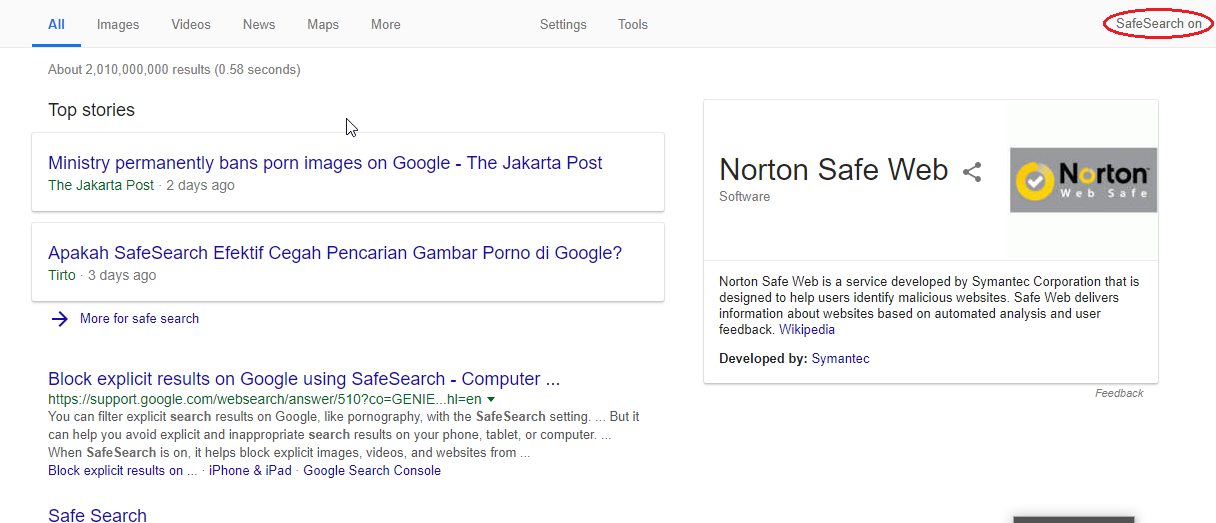1216x523 pixels.
Task: Open the Tirto story Apakah SafeSearch Efektif
Action: click(335, 253)
